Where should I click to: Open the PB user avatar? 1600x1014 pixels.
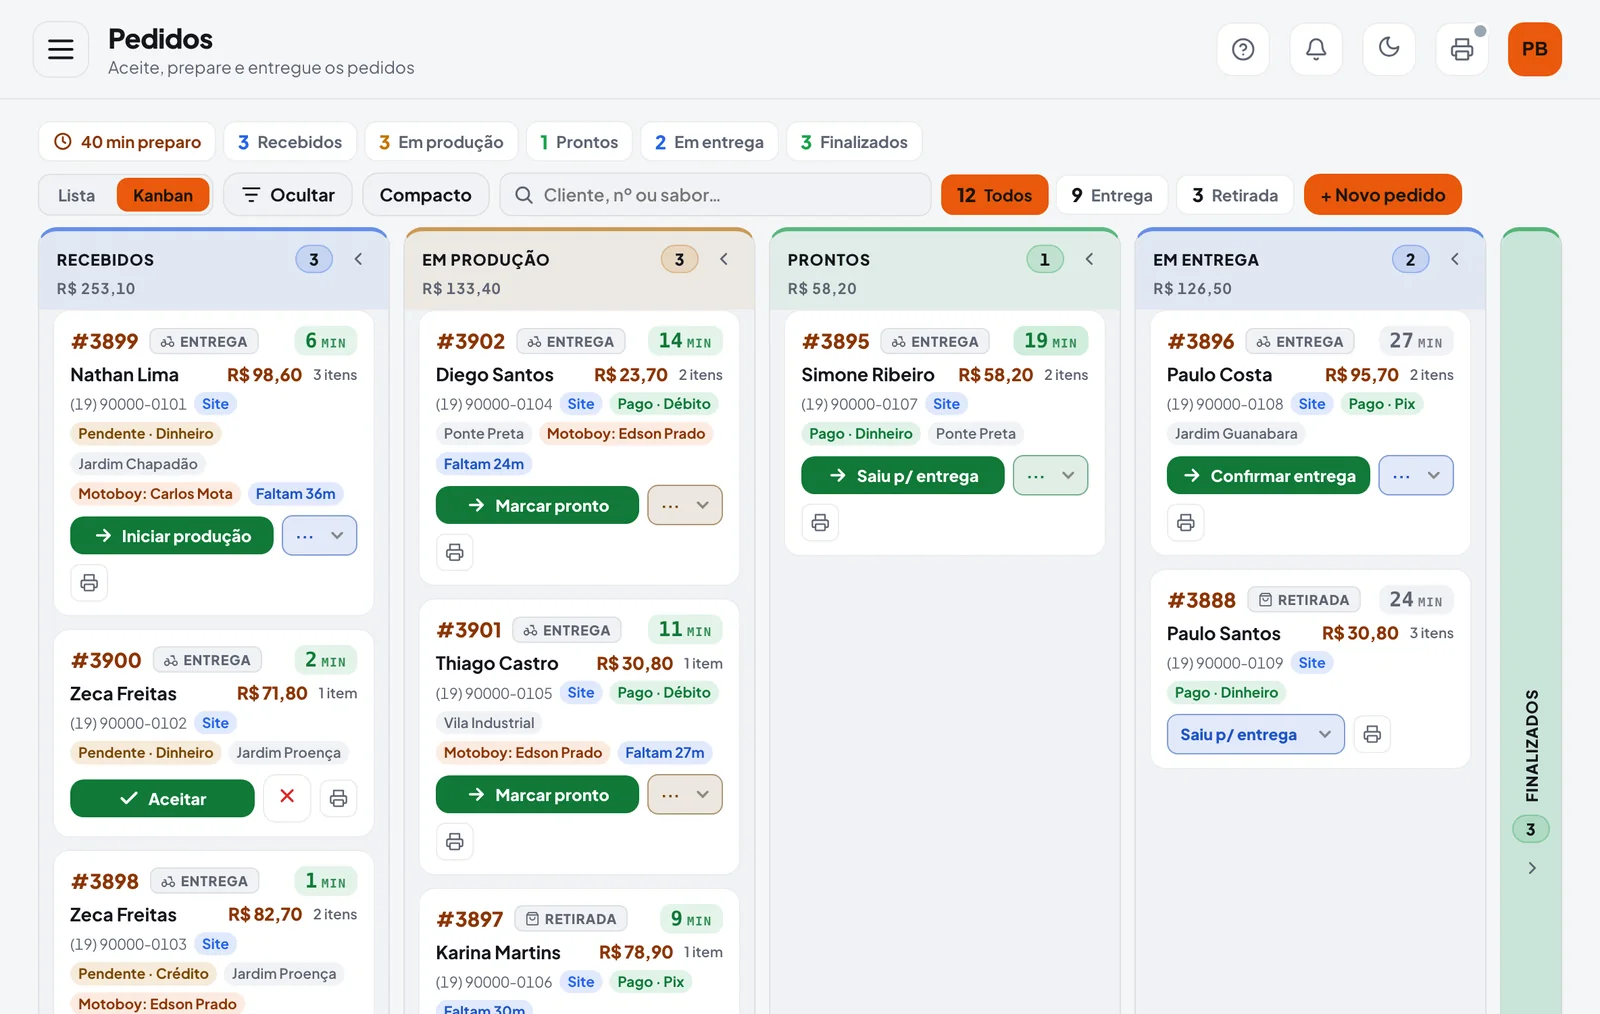pos(1535,49)
